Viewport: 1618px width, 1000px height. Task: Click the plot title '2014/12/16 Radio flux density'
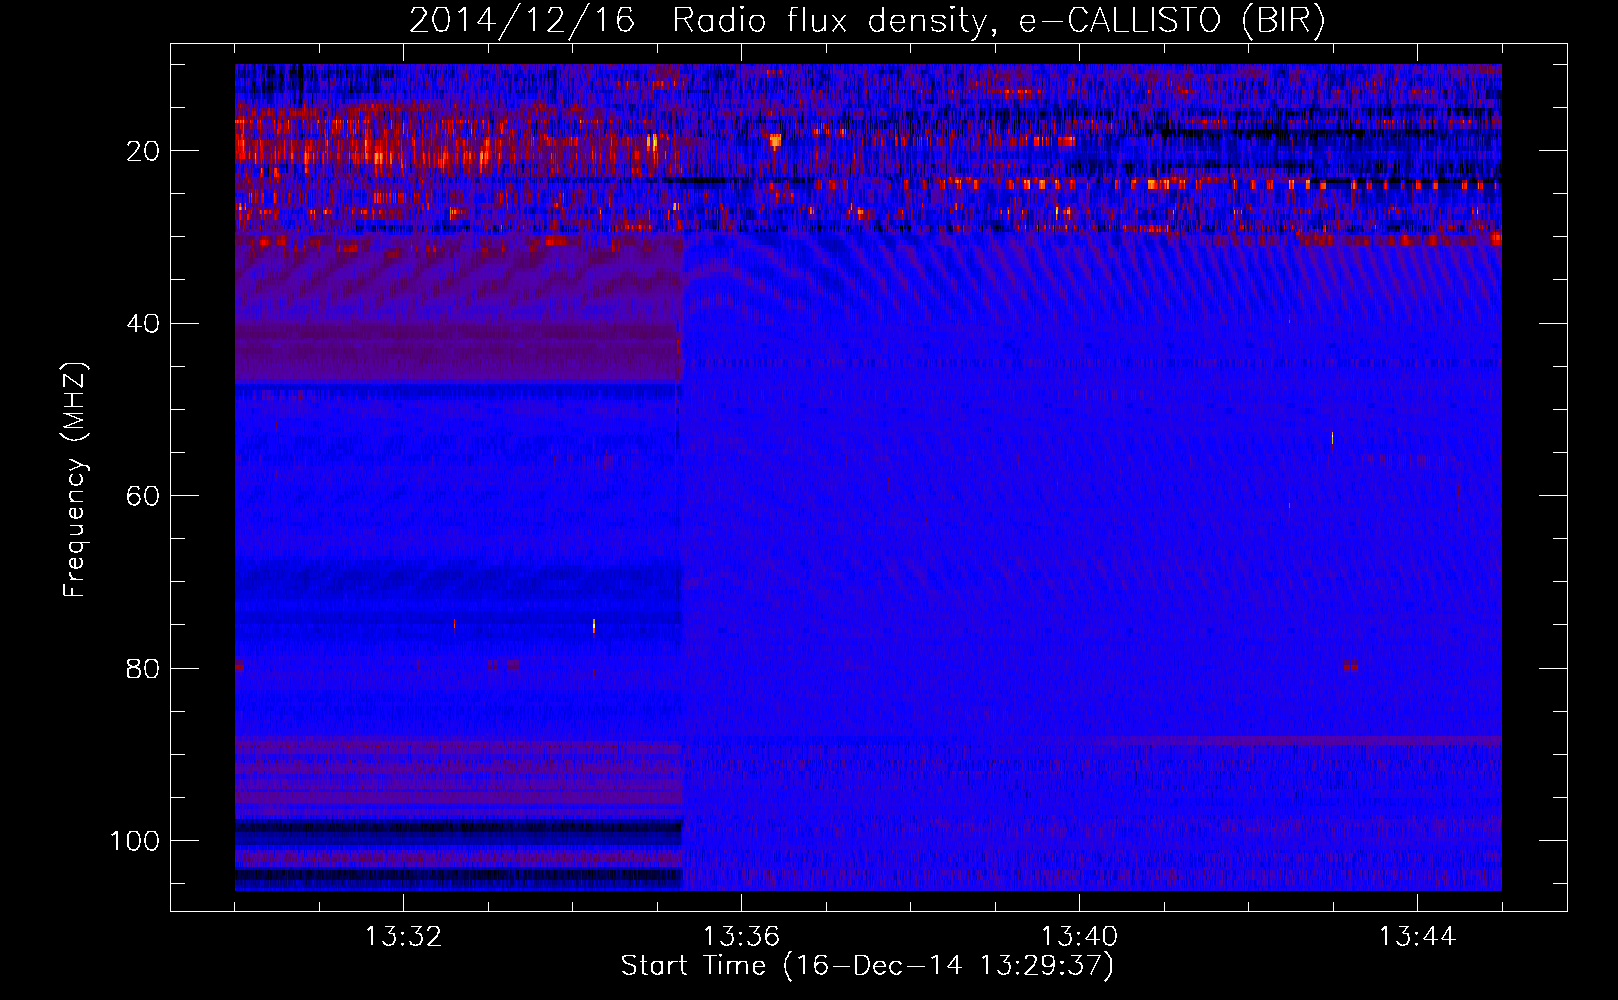click(x=867, y=21)
